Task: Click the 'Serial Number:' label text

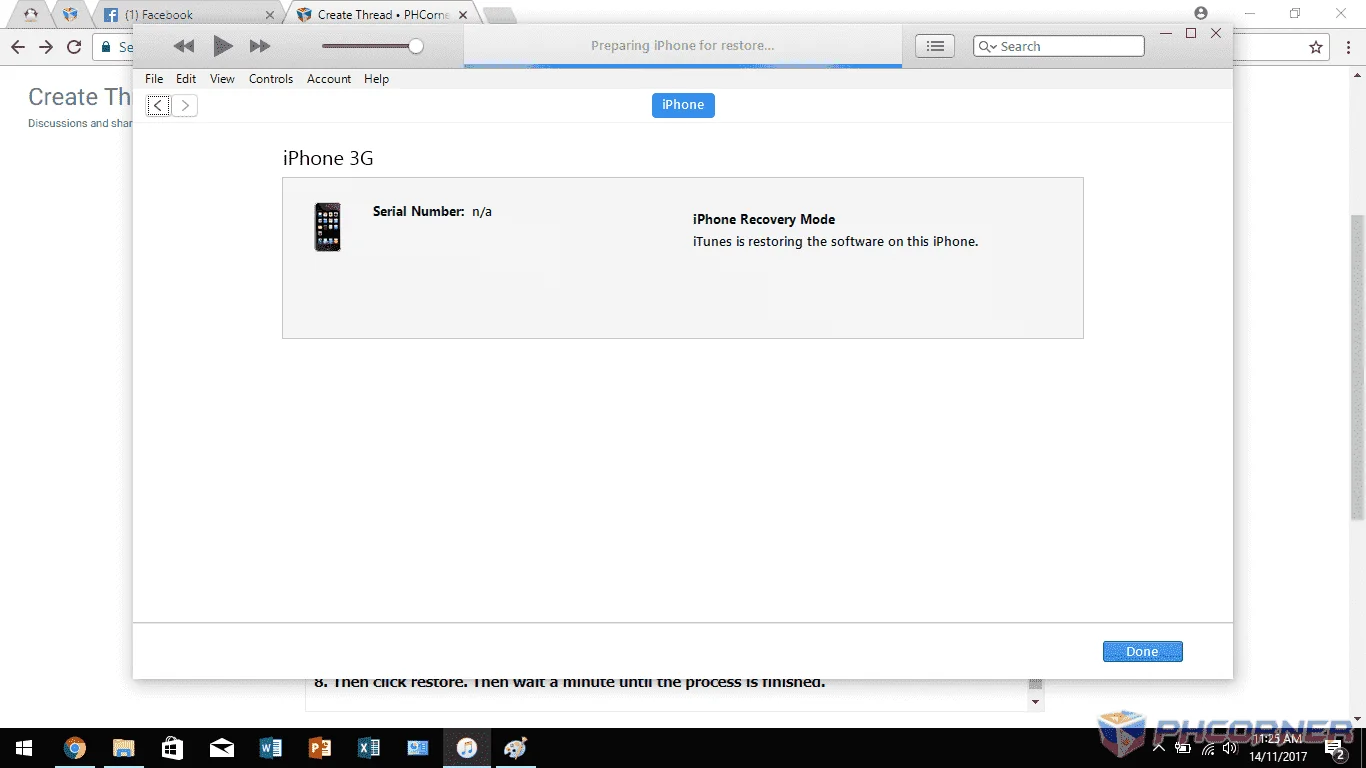Action: [x=419, y=211]
